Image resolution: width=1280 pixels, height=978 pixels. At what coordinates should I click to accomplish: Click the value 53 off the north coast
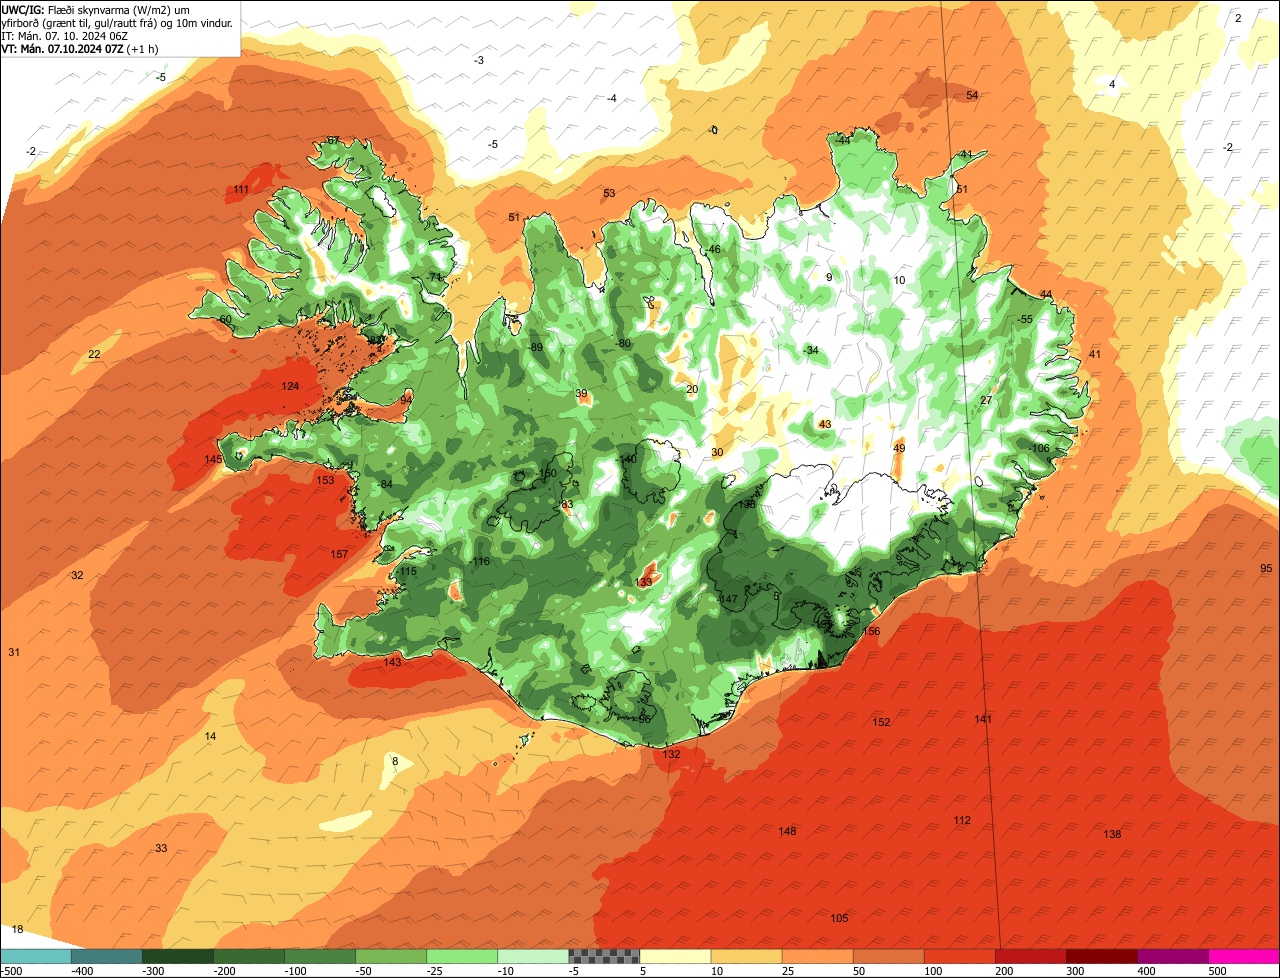609,193
